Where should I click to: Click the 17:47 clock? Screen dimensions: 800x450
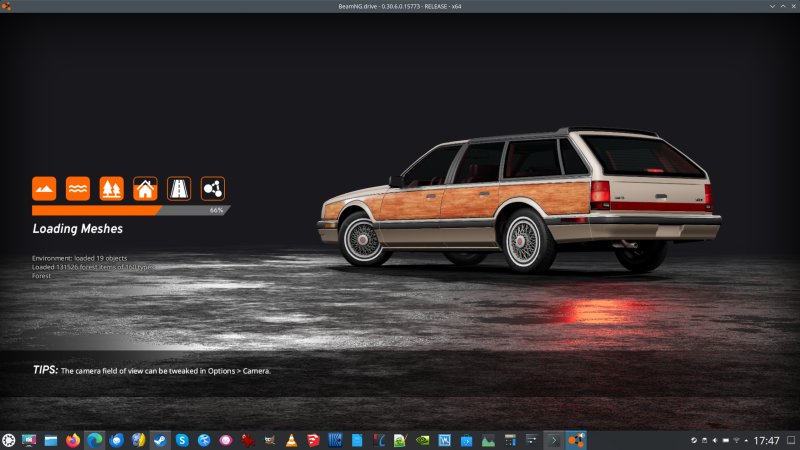point(767,440)
